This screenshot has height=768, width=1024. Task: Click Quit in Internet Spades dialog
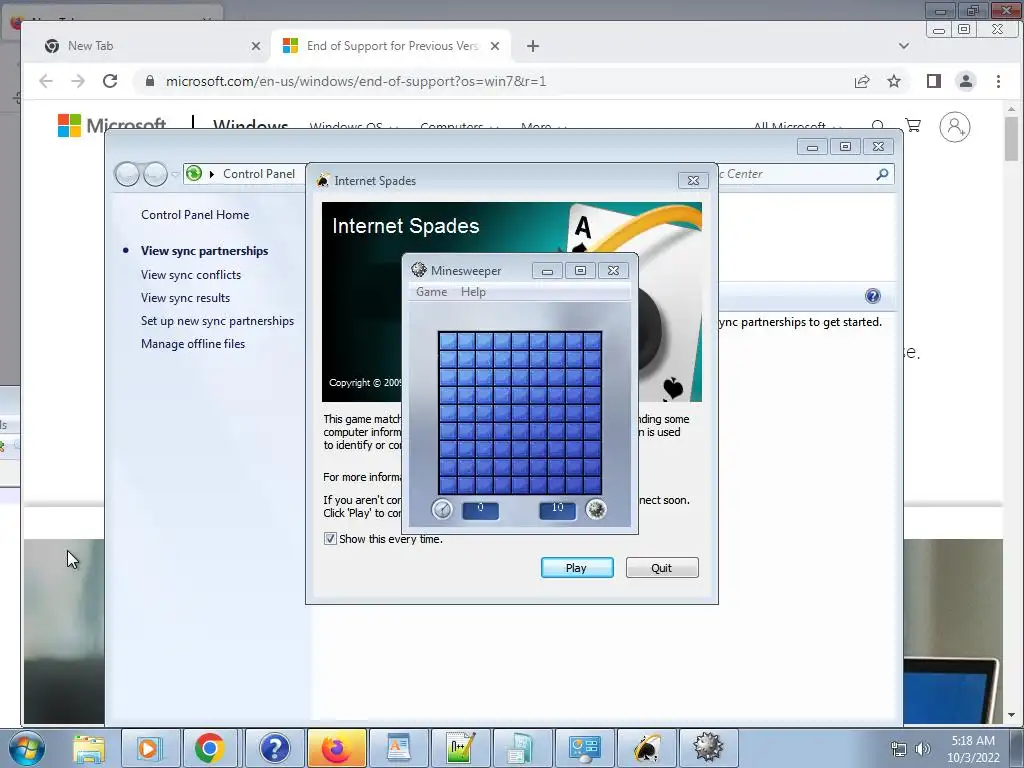tap(662, 568)
